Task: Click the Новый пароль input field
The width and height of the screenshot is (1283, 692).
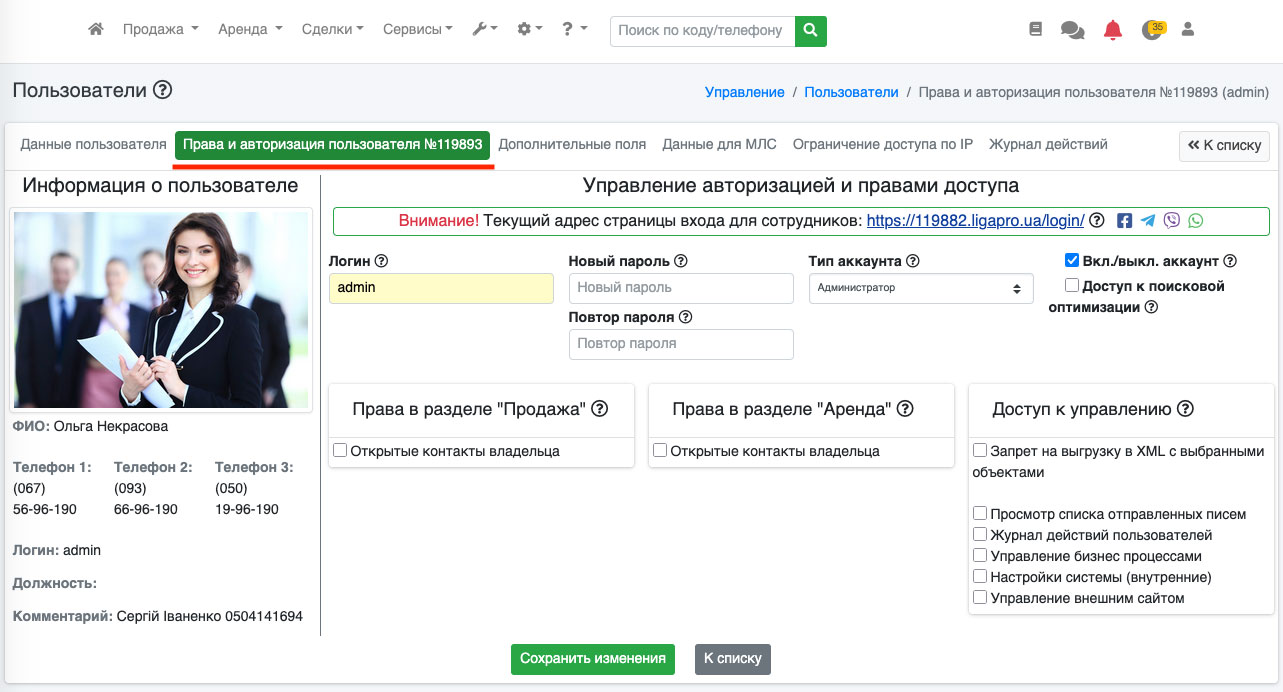Action: click(680, 288)
